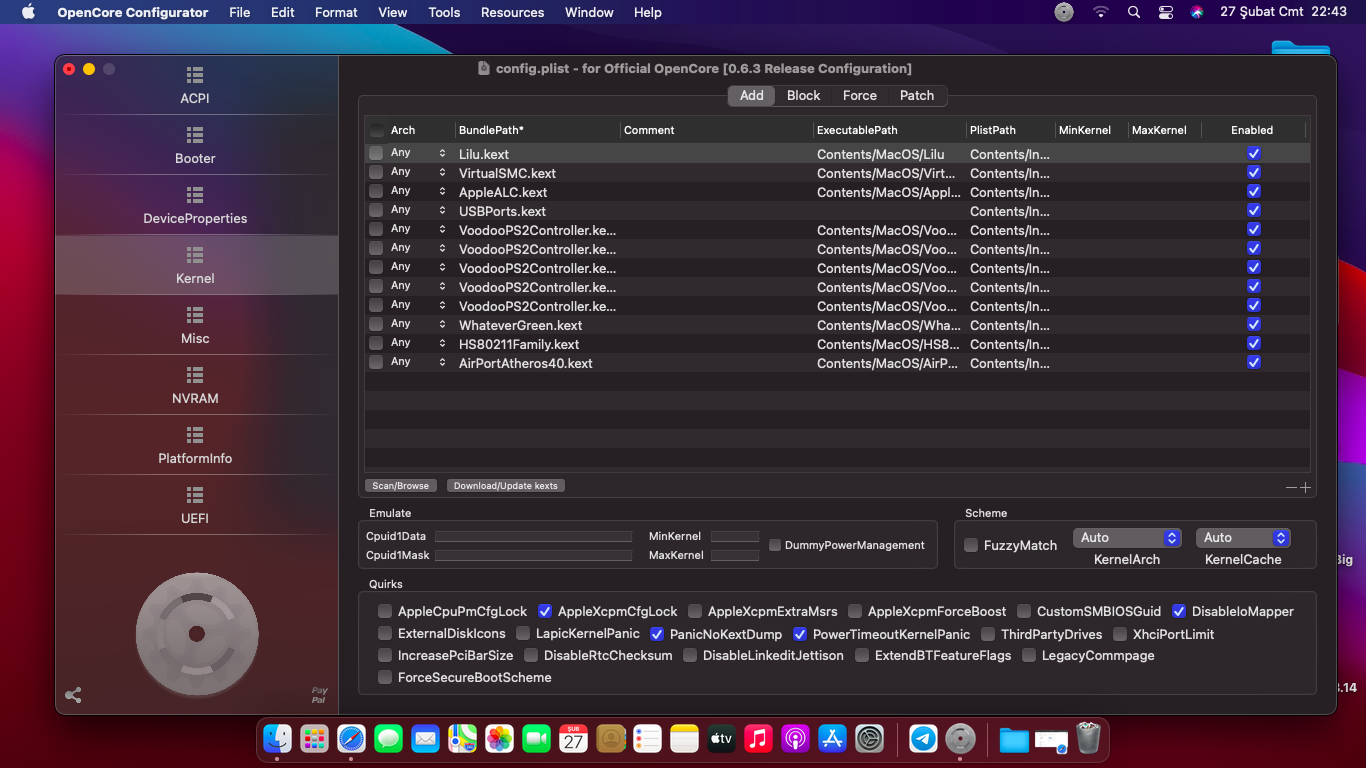Uncheck Enabled for the AirPortAtheros40.kext row
The height and width of the screenshot is (768, 1366).
point(1254,362)
